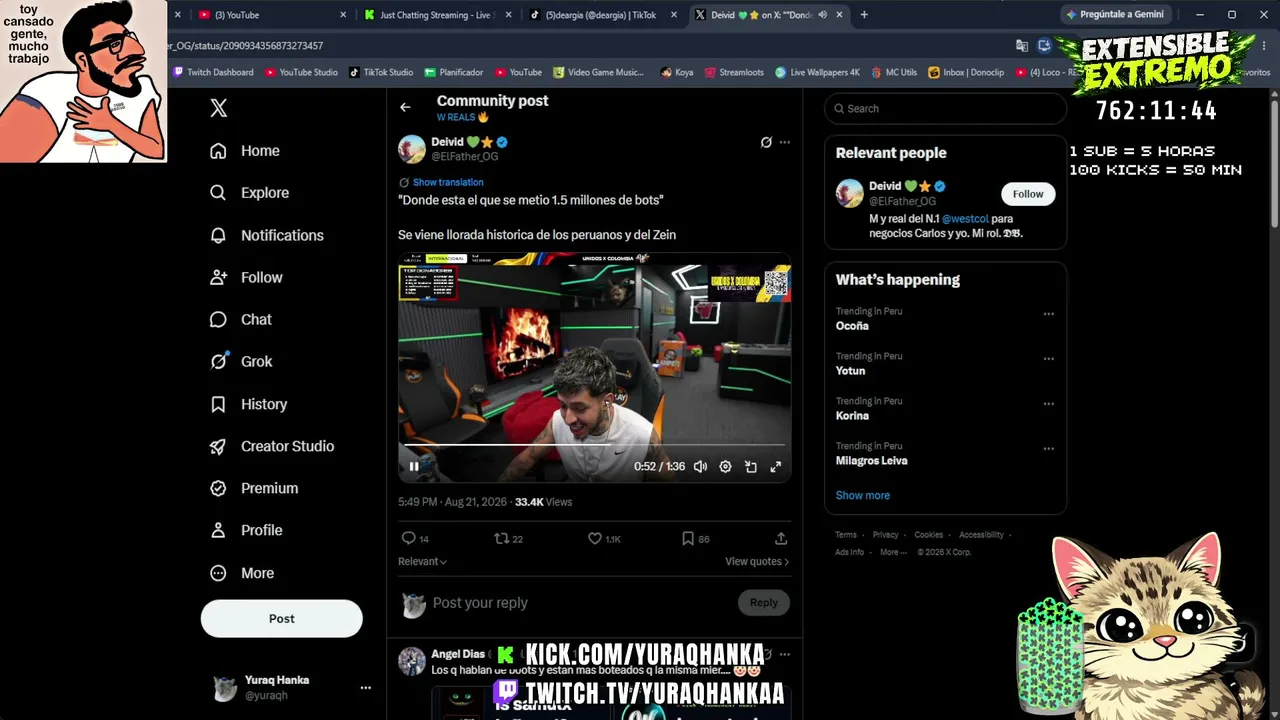The height and width of the screenshot is (720, 1280).
Task: Open Chat in the X sidebar
Action: tap(241, 319)
